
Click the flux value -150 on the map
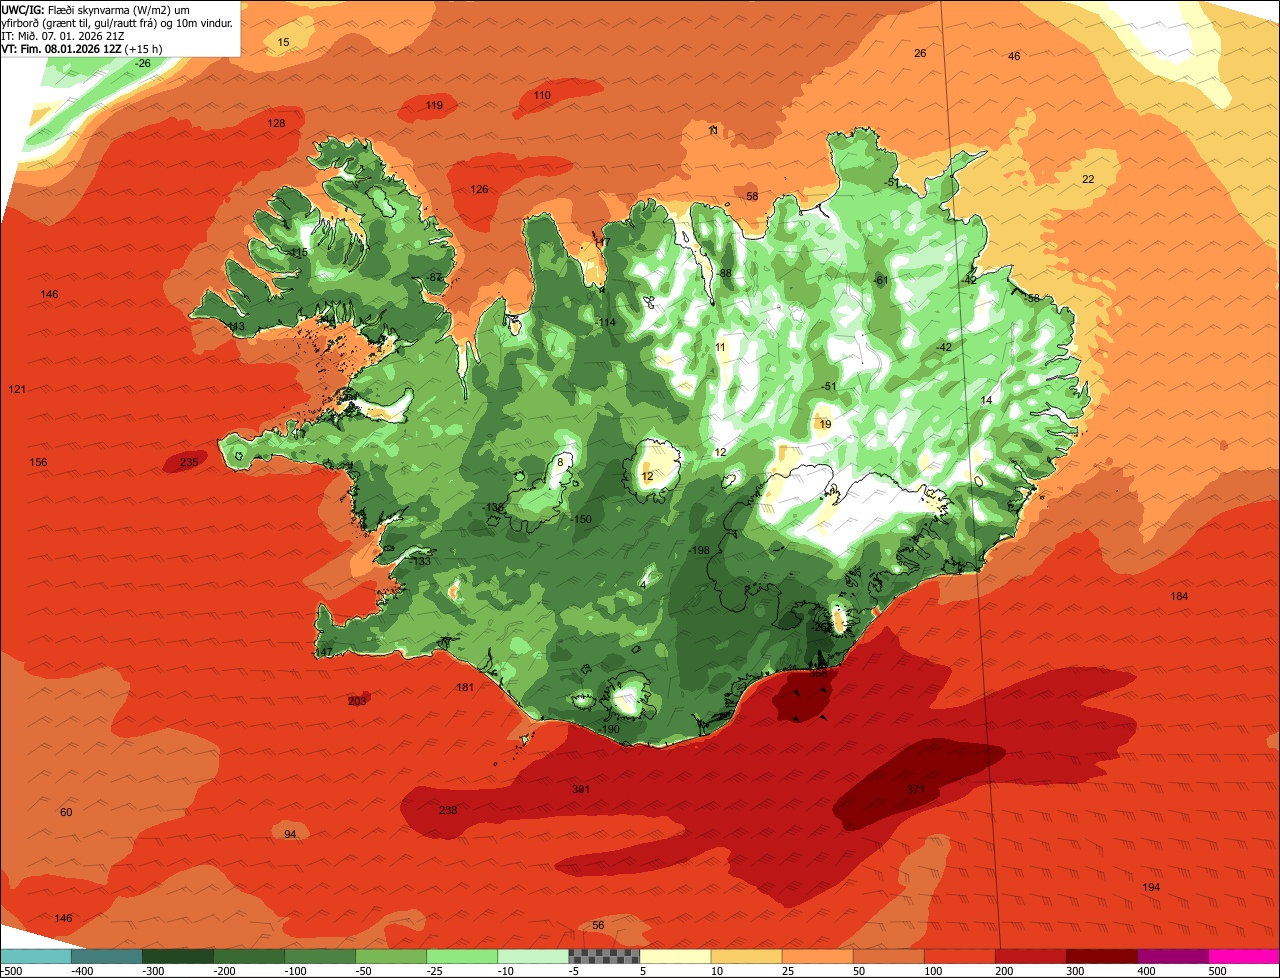(581, 519)
